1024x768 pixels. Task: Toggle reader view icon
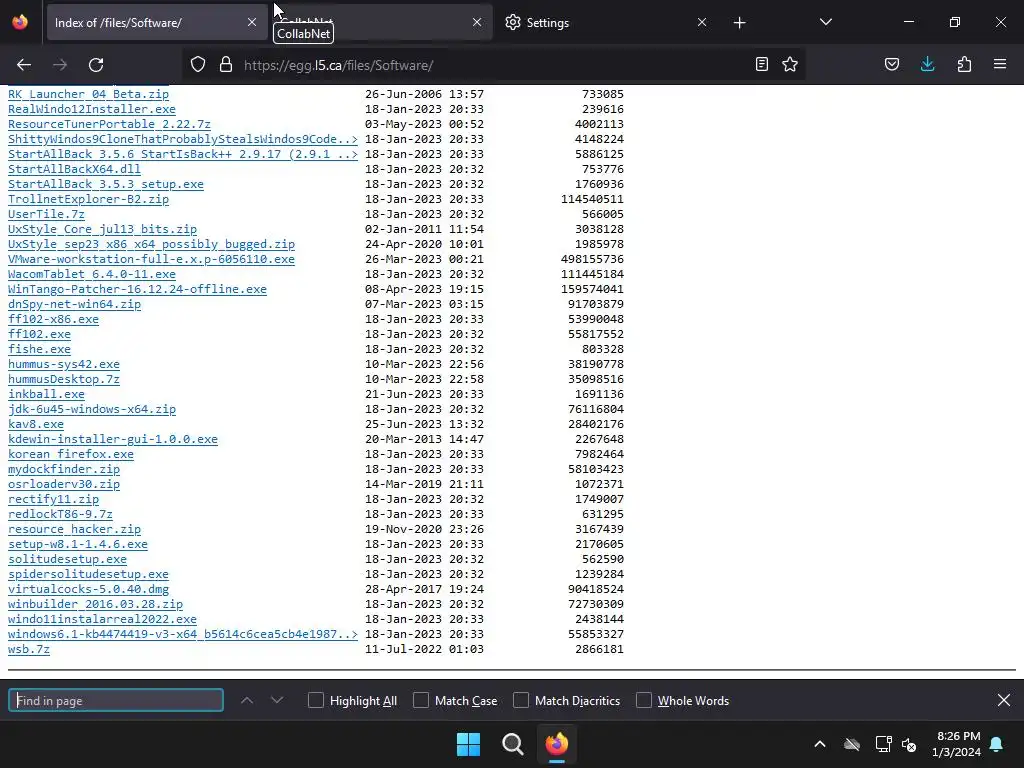(761, 64)
